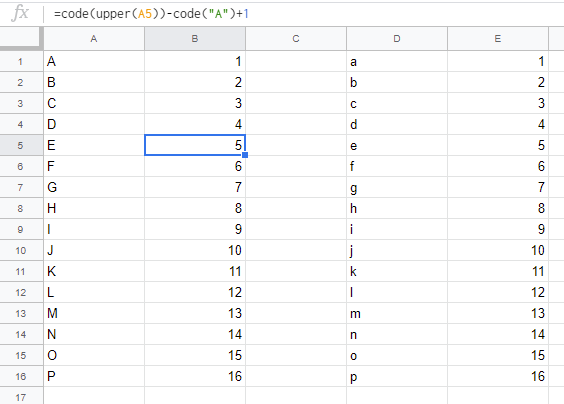The image size is (564, 404).
Task: Click cell containing lowercase e
Action: coord(397,145)
